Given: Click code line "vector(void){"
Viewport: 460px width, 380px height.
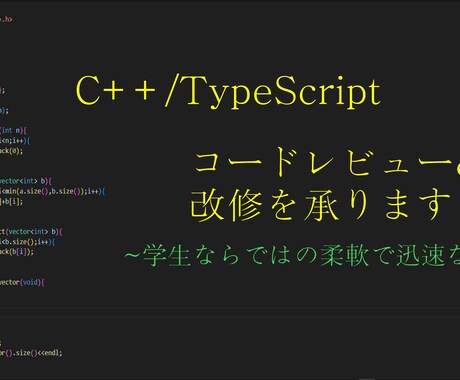Looking at the screenshot, I should click(22, 282).
